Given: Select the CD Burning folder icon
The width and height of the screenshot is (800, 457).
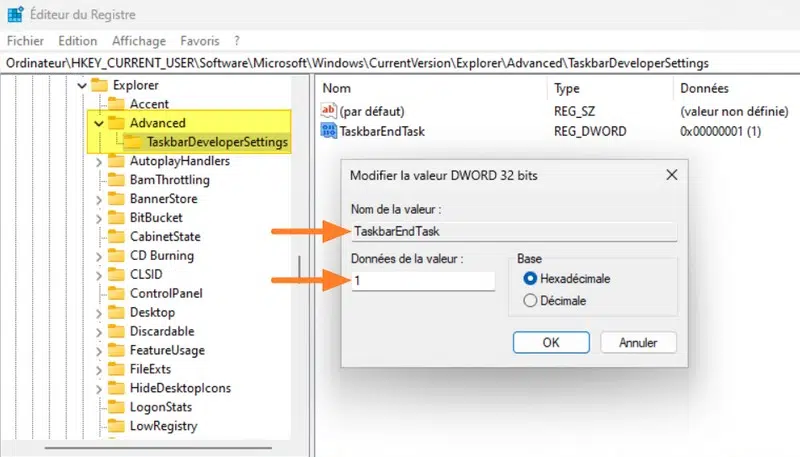Looking at the screenshot, I should point(116,255).
